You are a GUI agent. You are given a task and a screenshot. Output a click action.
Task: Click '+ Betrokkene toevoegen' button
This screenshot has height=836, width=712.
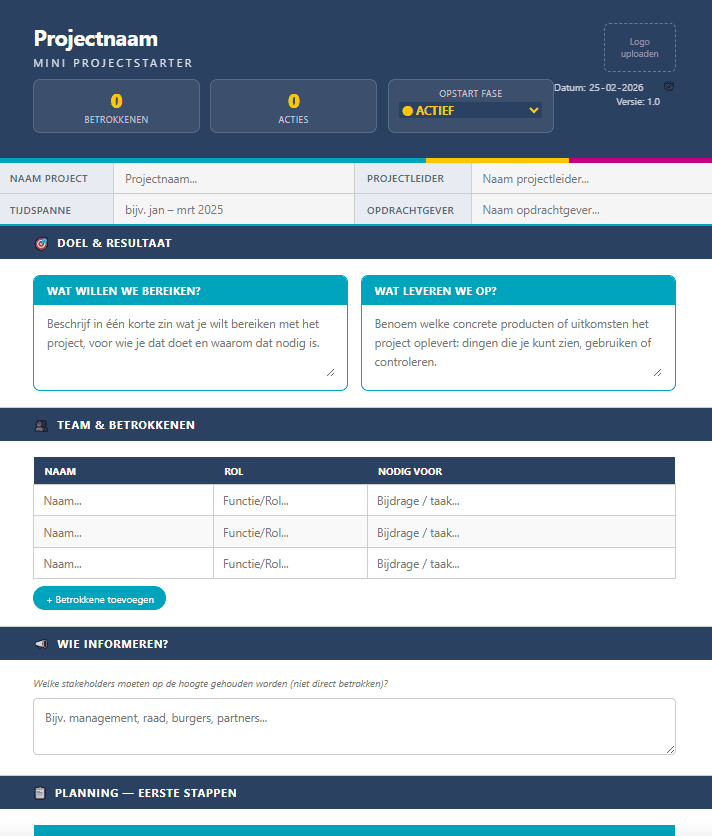(100, 599)
